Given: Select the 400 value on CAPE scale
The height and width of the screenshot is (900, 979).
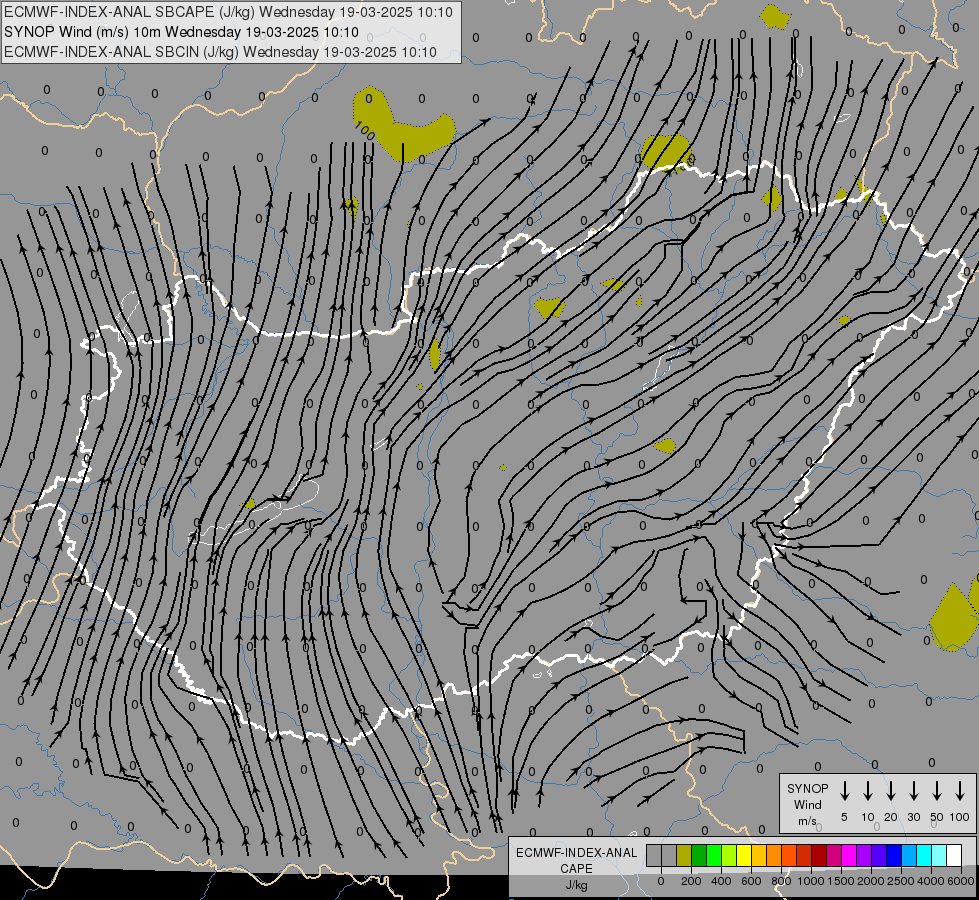Looking at the screenshot, I should click(721, 881).
